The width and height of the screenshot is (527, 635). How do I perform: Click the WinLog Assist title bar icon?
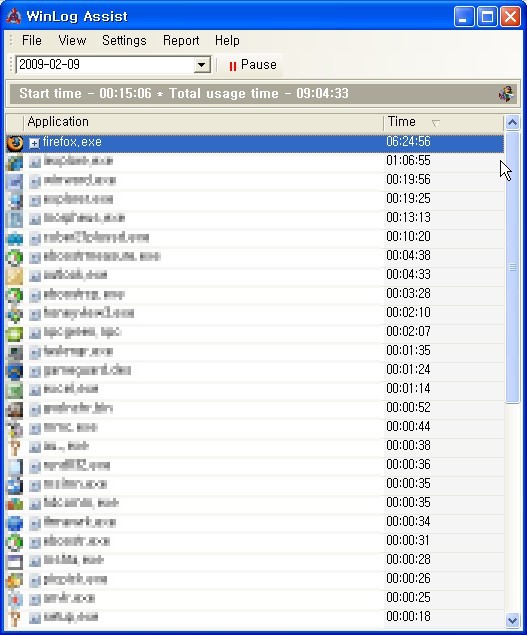pos(14,16)
